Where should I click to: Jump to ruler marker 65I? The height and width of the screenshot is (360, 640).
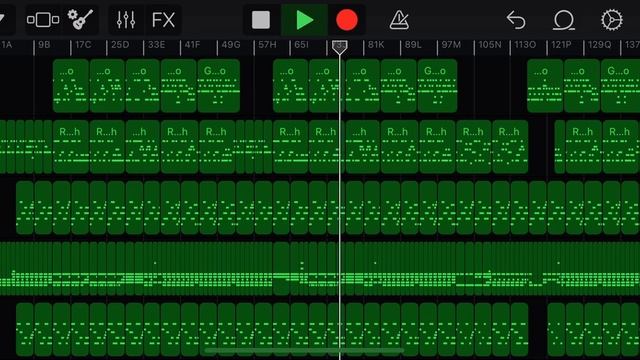(301, 45)
